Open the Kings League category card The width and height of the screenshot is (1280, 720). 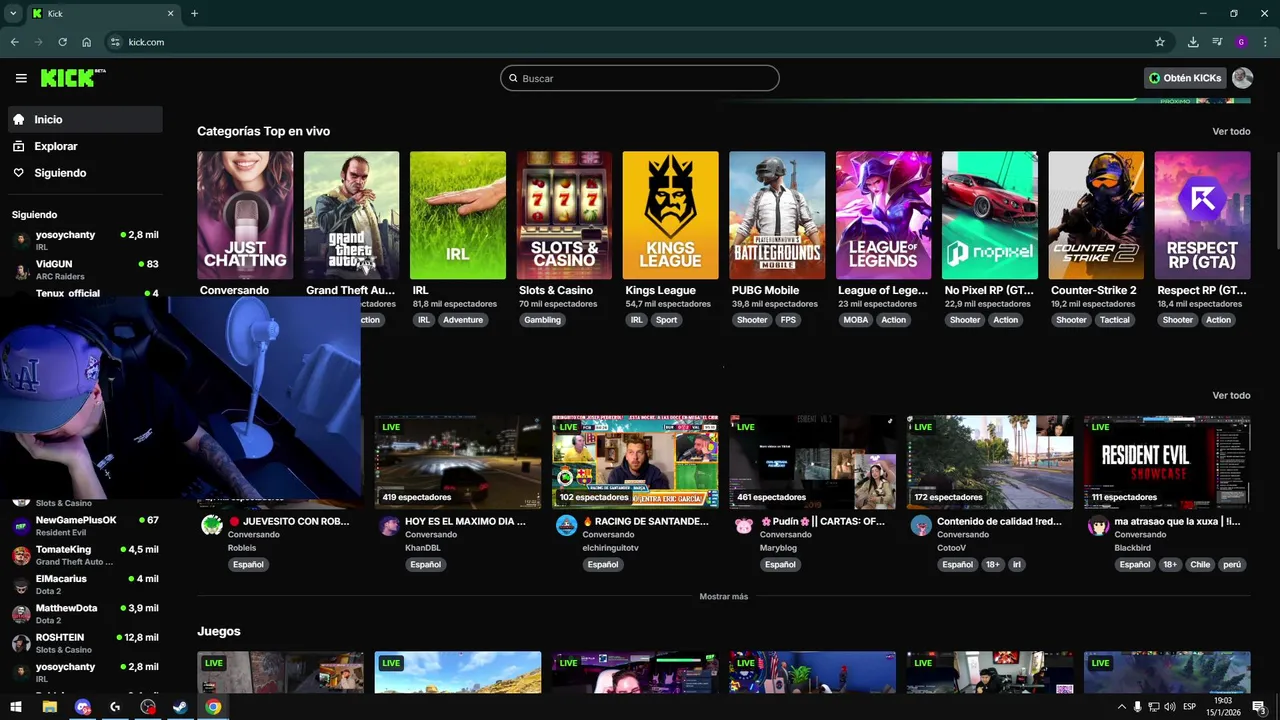pos(670,215)
